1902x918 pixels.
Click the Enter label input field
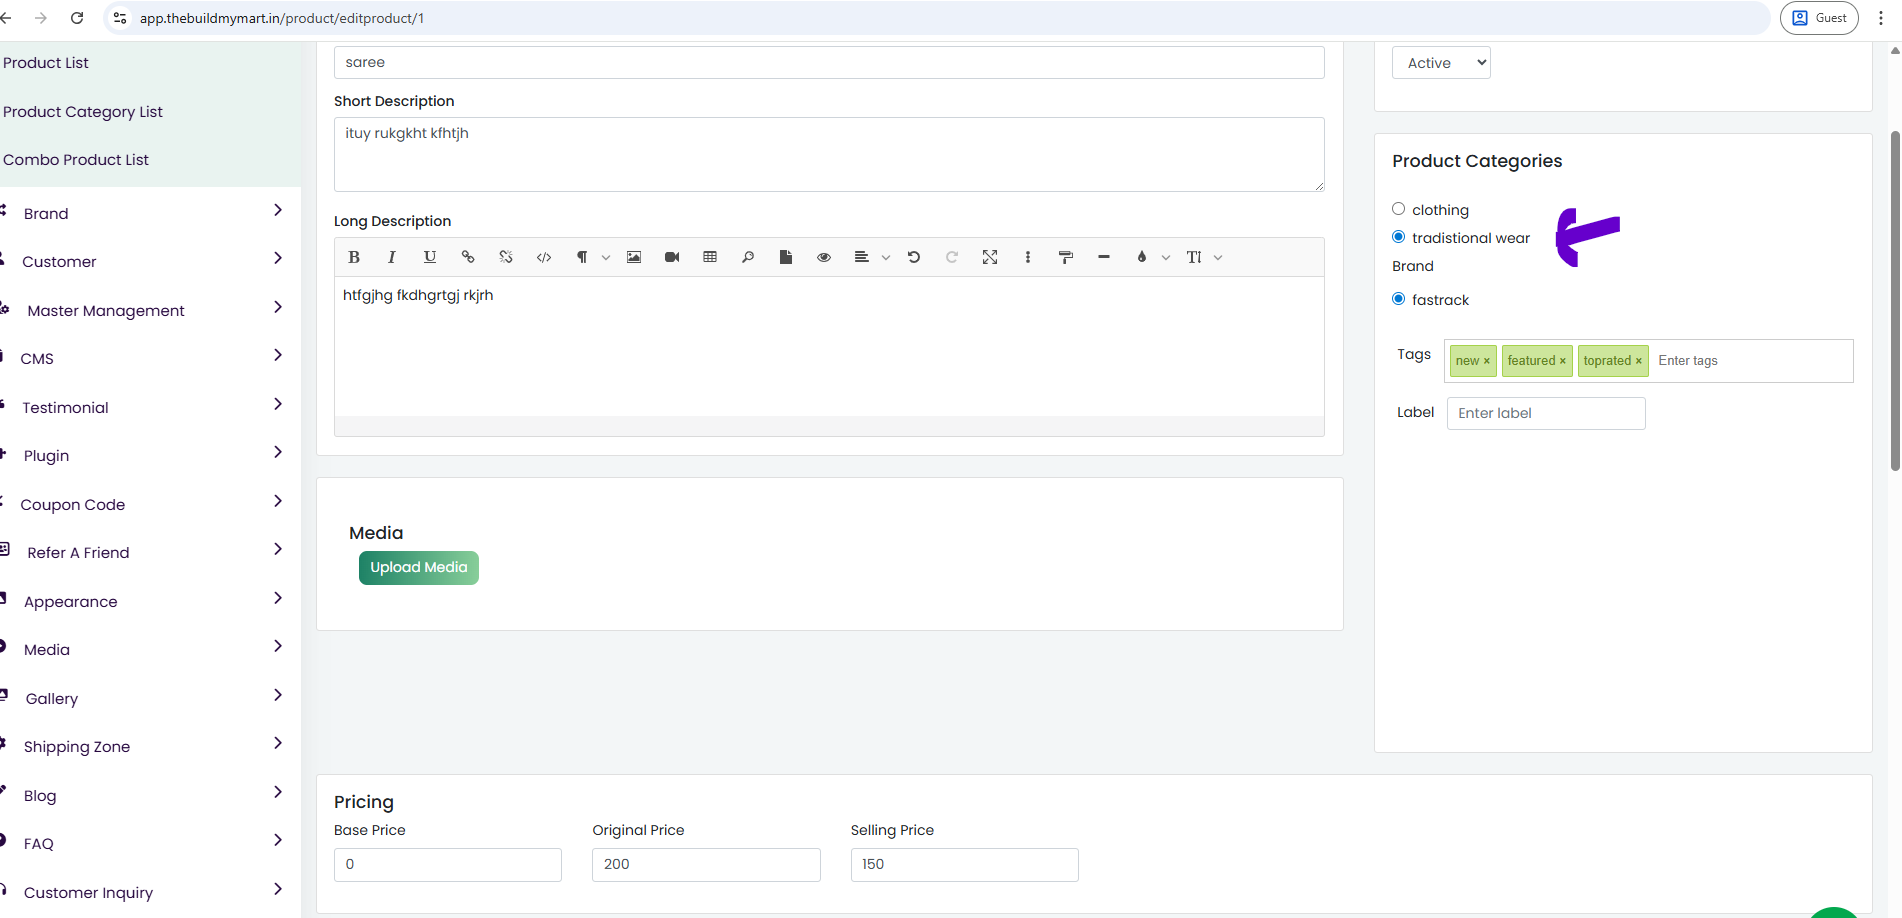click(x=1546, y=413)
